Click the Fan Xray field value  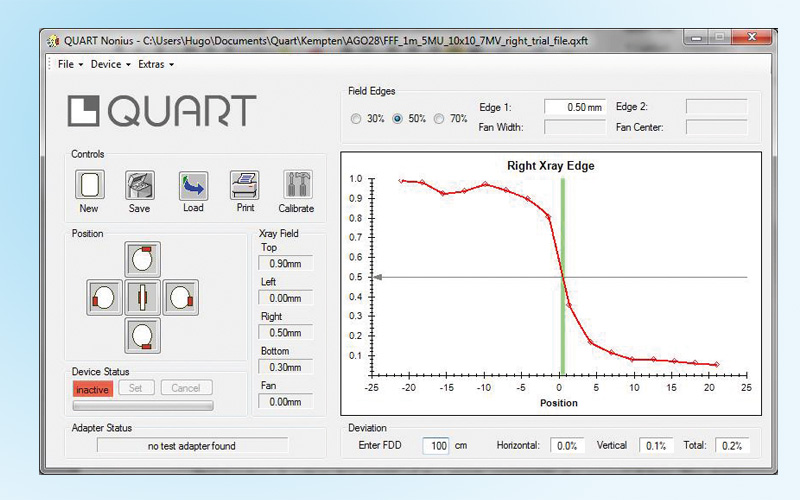click(286, 402)
